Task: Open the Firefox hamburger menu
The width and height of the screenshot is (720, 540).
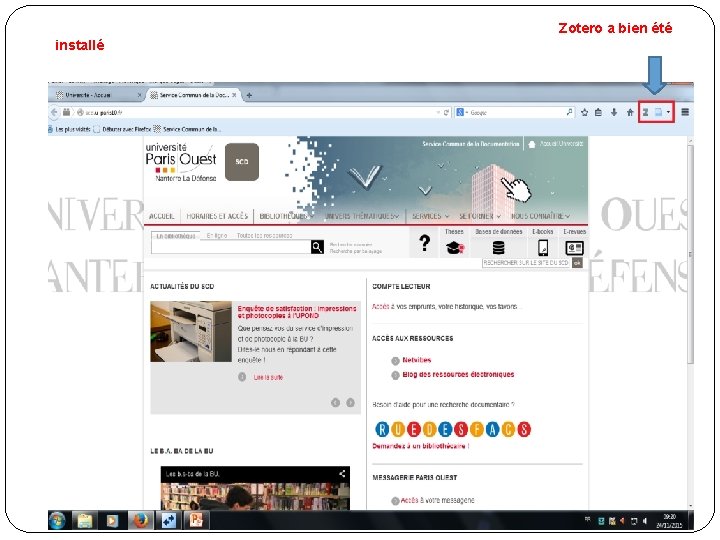Action: [685, 112]
